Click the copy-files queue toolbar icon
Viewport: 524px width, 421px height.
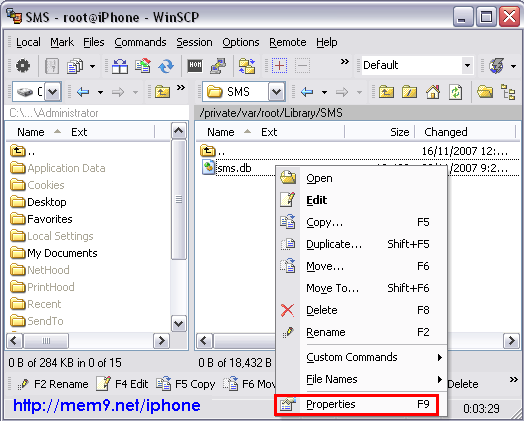point(76,66)
